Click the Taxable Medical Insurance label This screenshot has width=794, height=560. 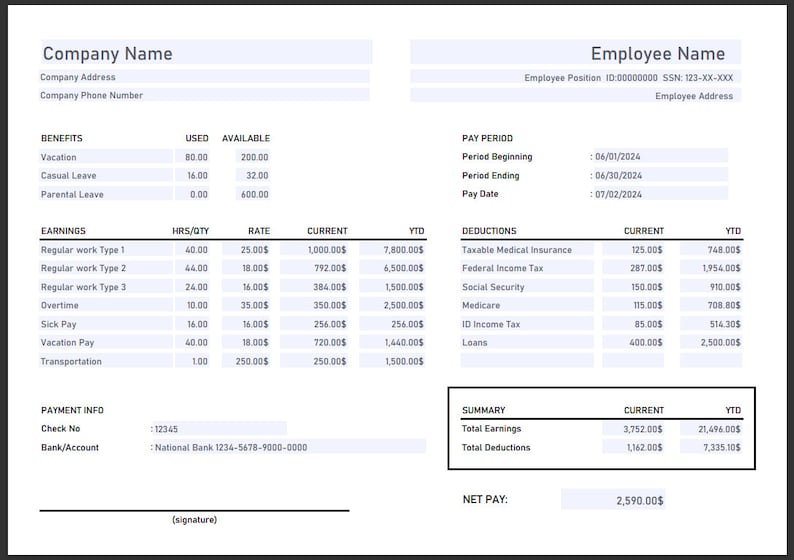pyautogui.click(x=517, y=250)
